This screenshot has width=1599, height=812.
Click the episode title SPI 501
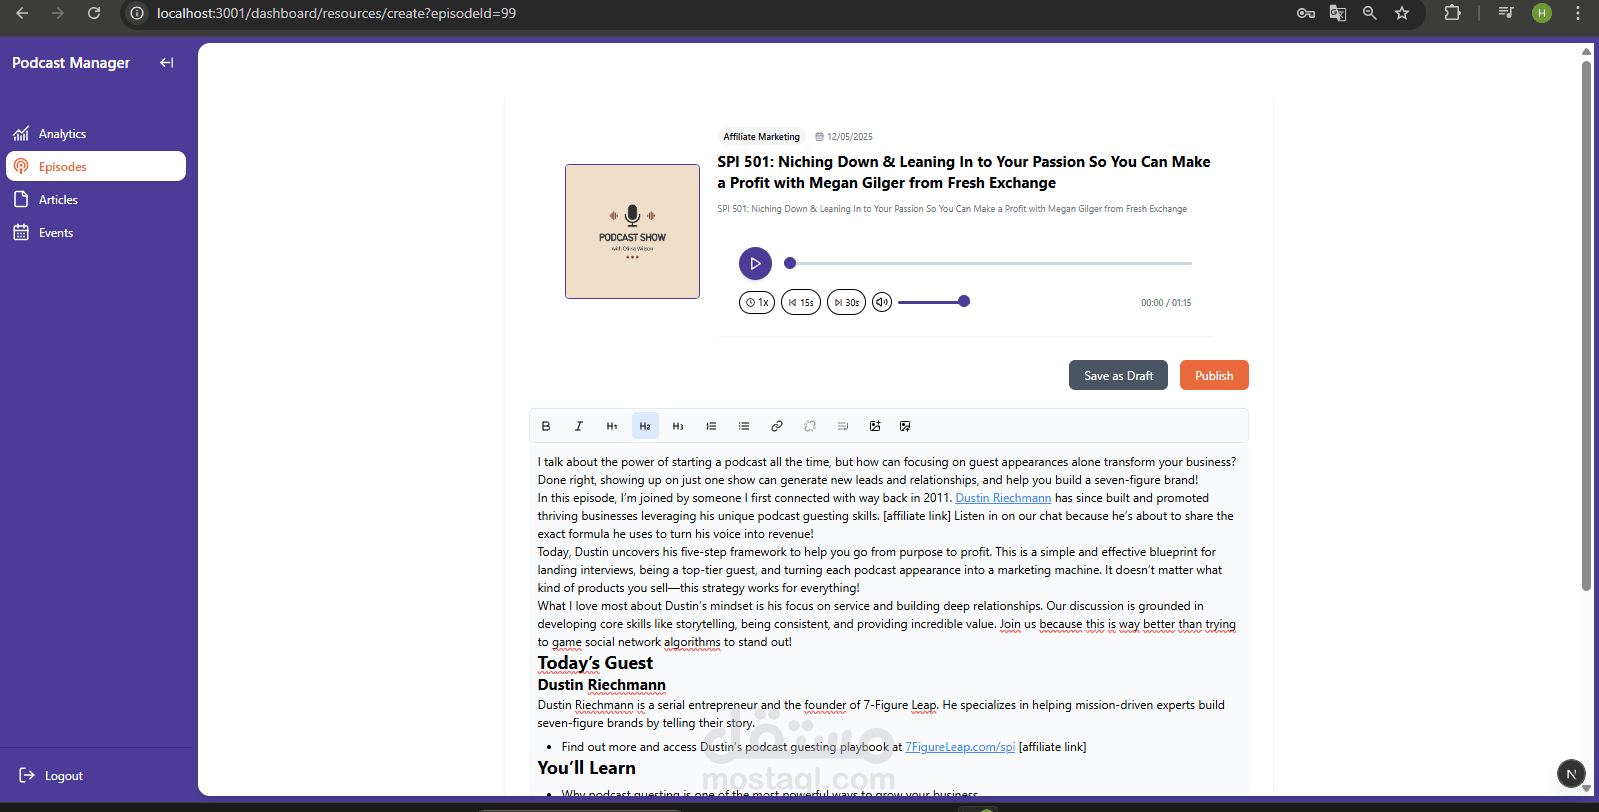[963, 172]
